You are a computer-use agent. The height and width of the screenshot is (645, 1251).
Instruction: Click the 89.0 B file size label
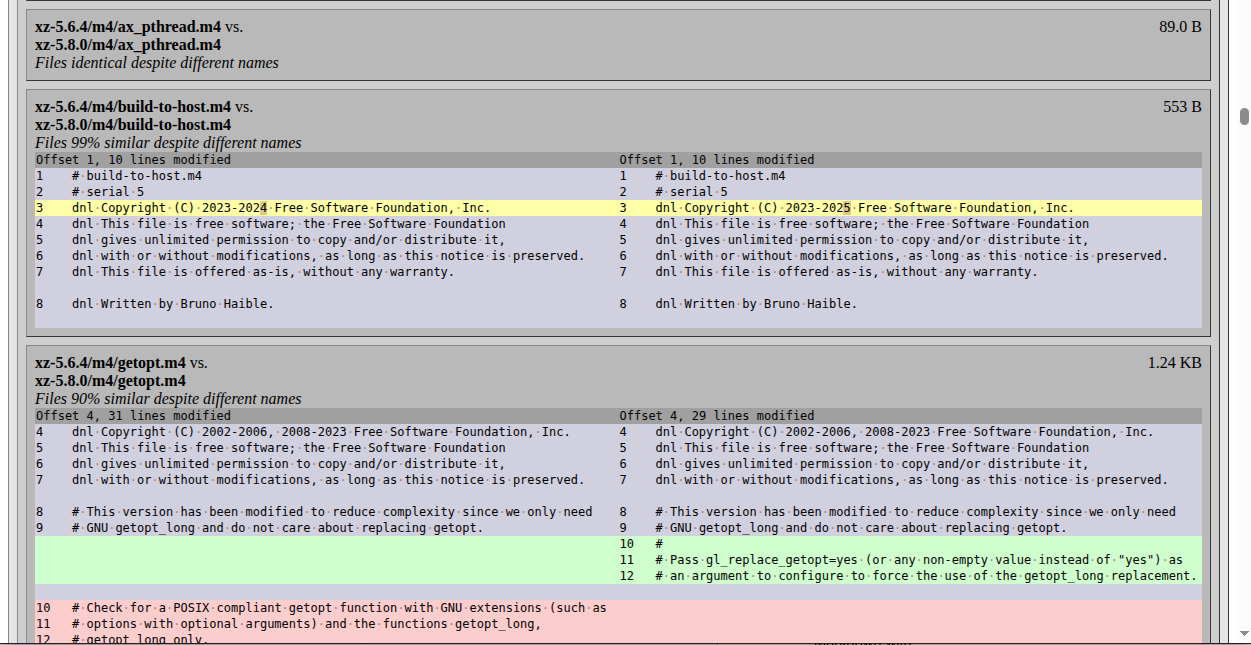(1180, 27)
